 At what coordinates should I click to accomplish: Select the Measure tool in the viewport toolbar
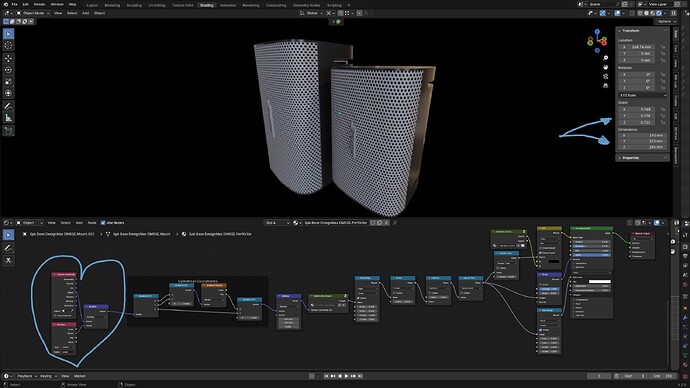click(8, 117)
